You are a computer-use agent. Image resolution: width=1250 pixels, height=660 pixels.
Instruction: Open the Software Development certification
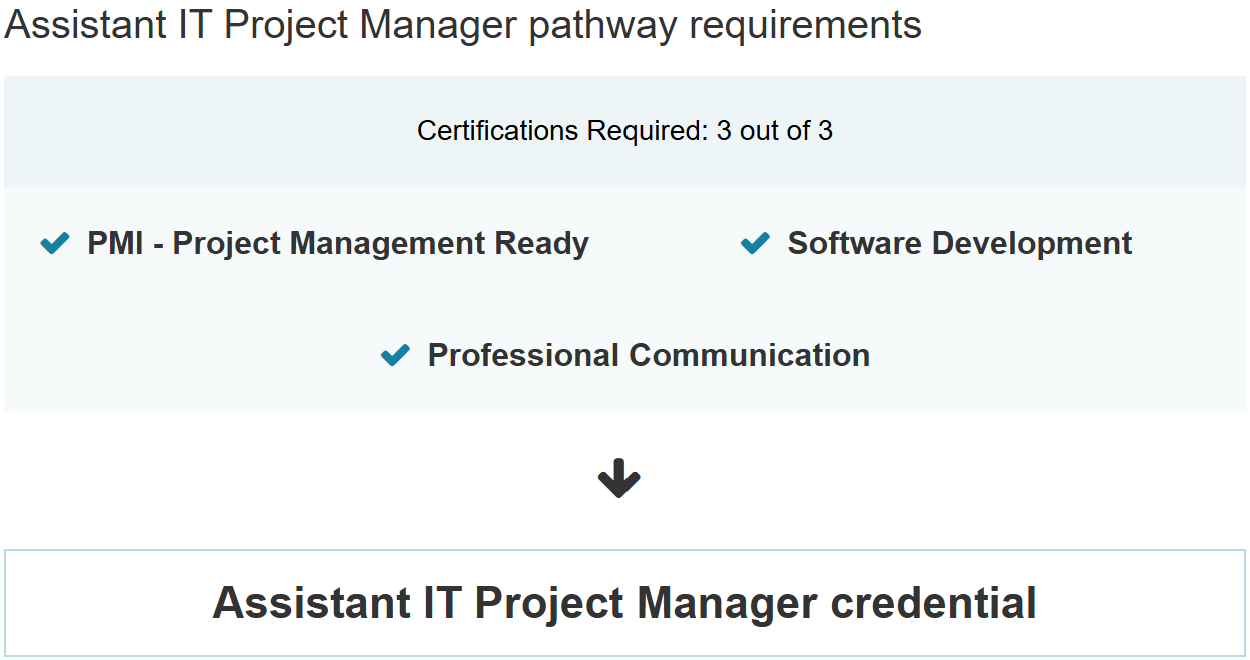pos(959,243)
